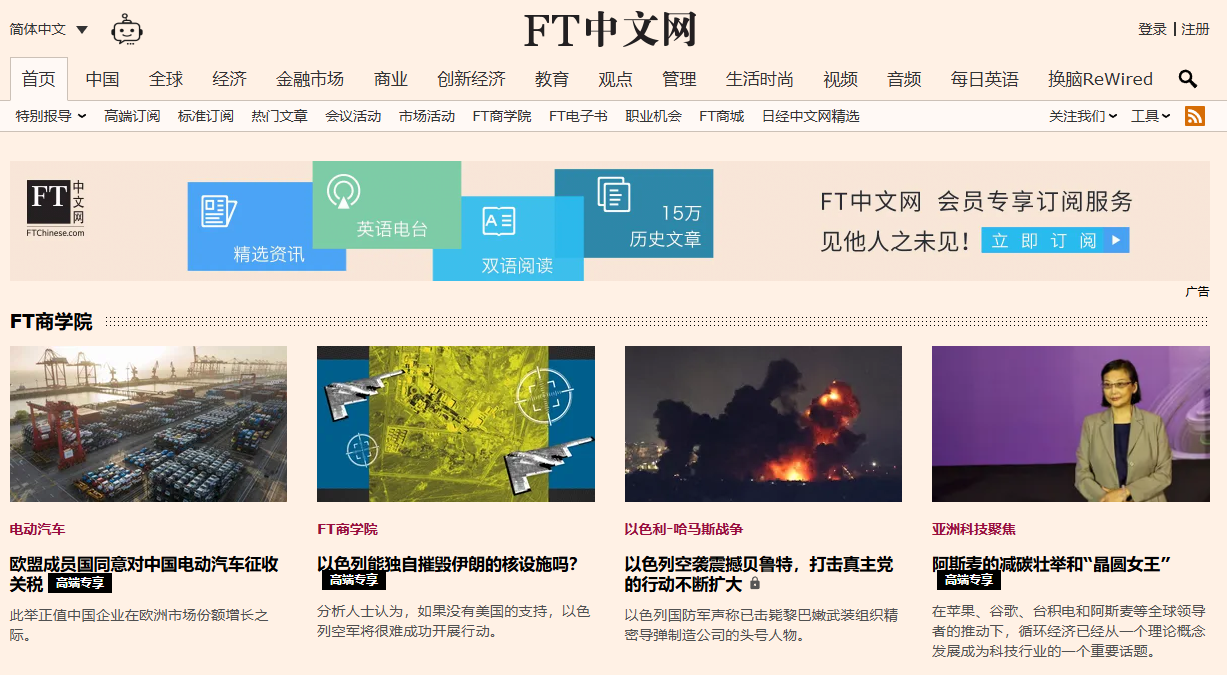Open the 视频 section
The width and height of the screenshot is (1227, 675).
[x=840, y=79]
